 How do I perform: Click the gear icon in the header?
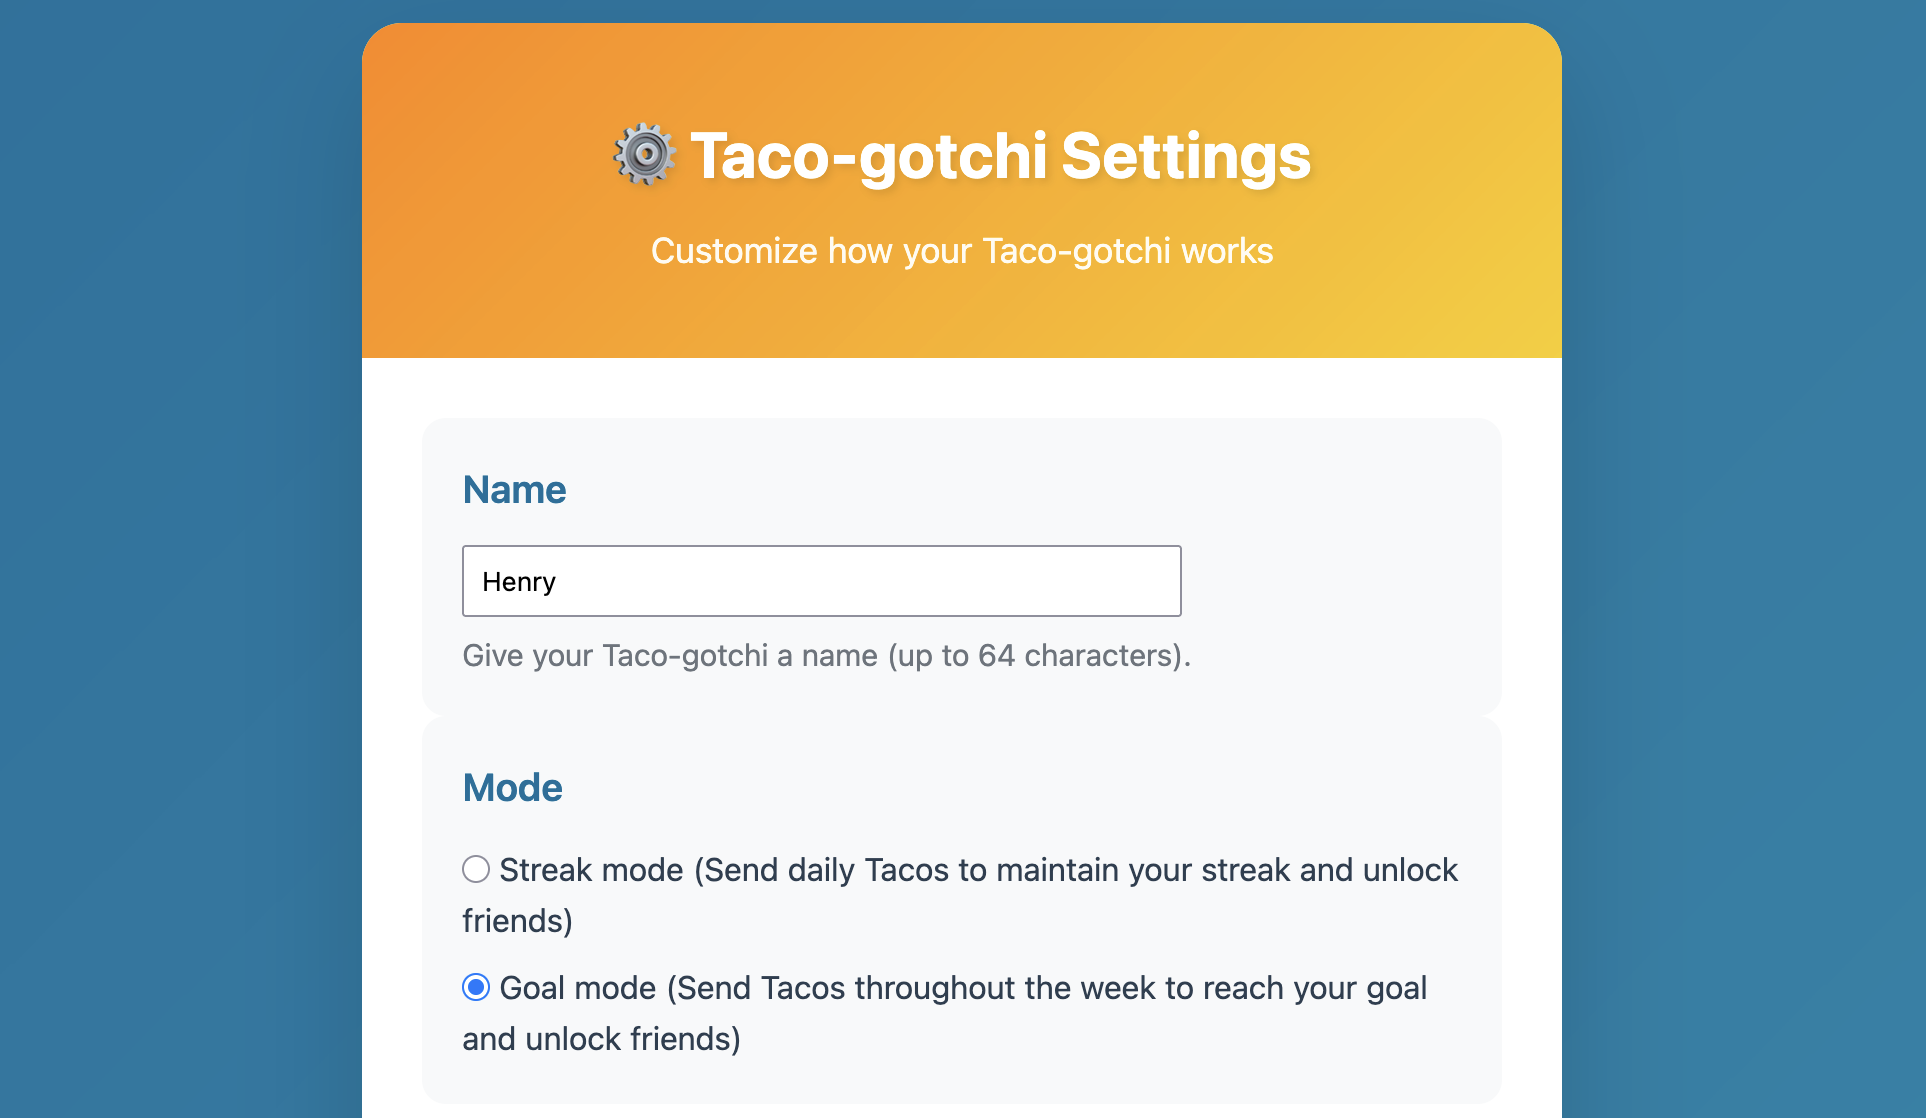point(644,155)
